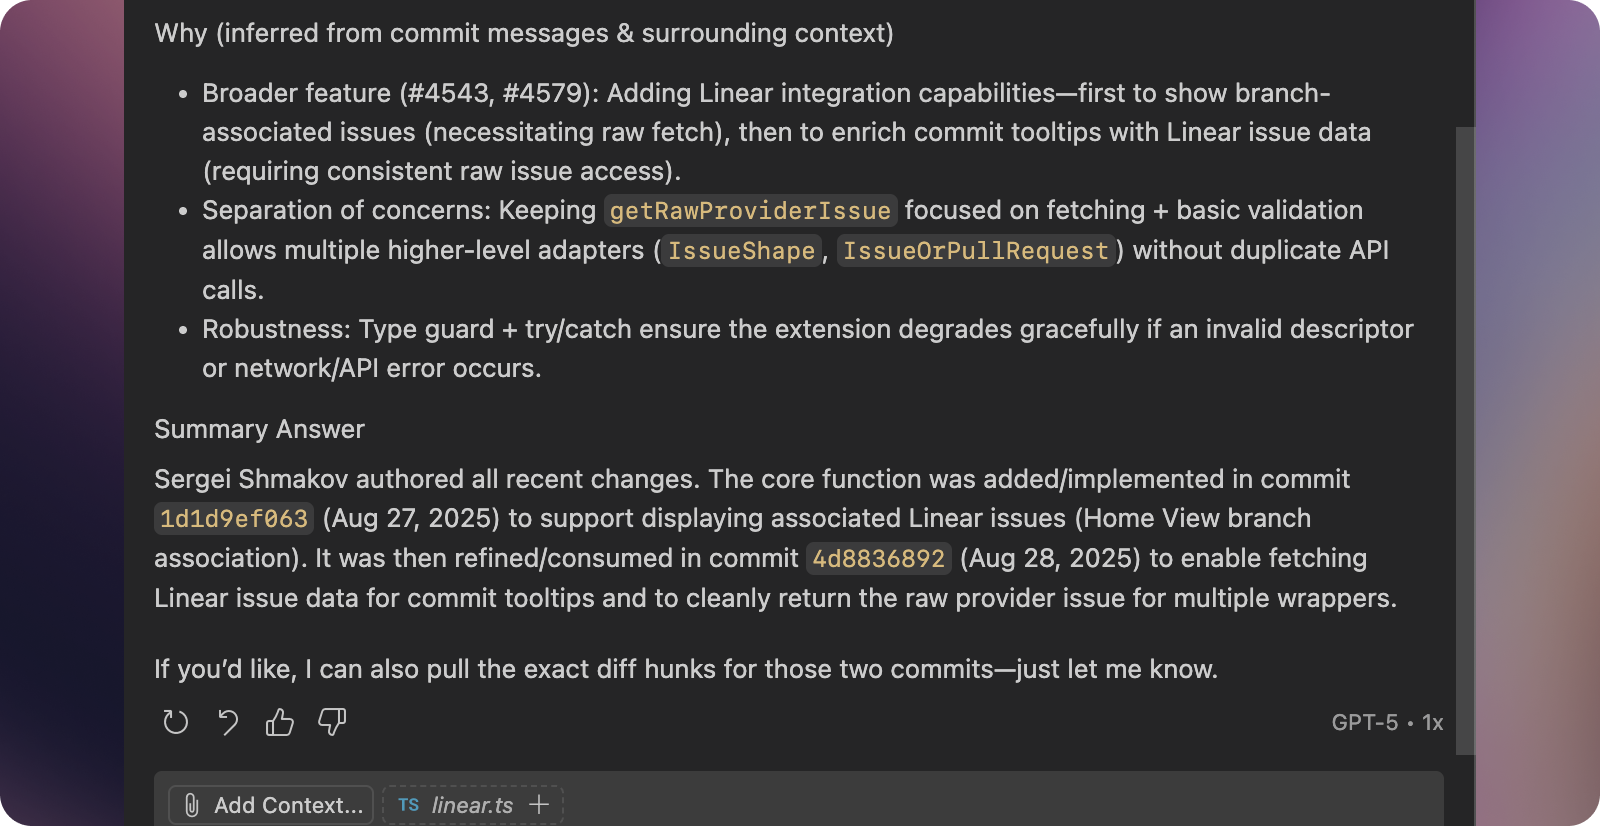Click the plus icon beside linear.ts
Viewport: 1600px width, 826px height.
[x=539, y=804]
